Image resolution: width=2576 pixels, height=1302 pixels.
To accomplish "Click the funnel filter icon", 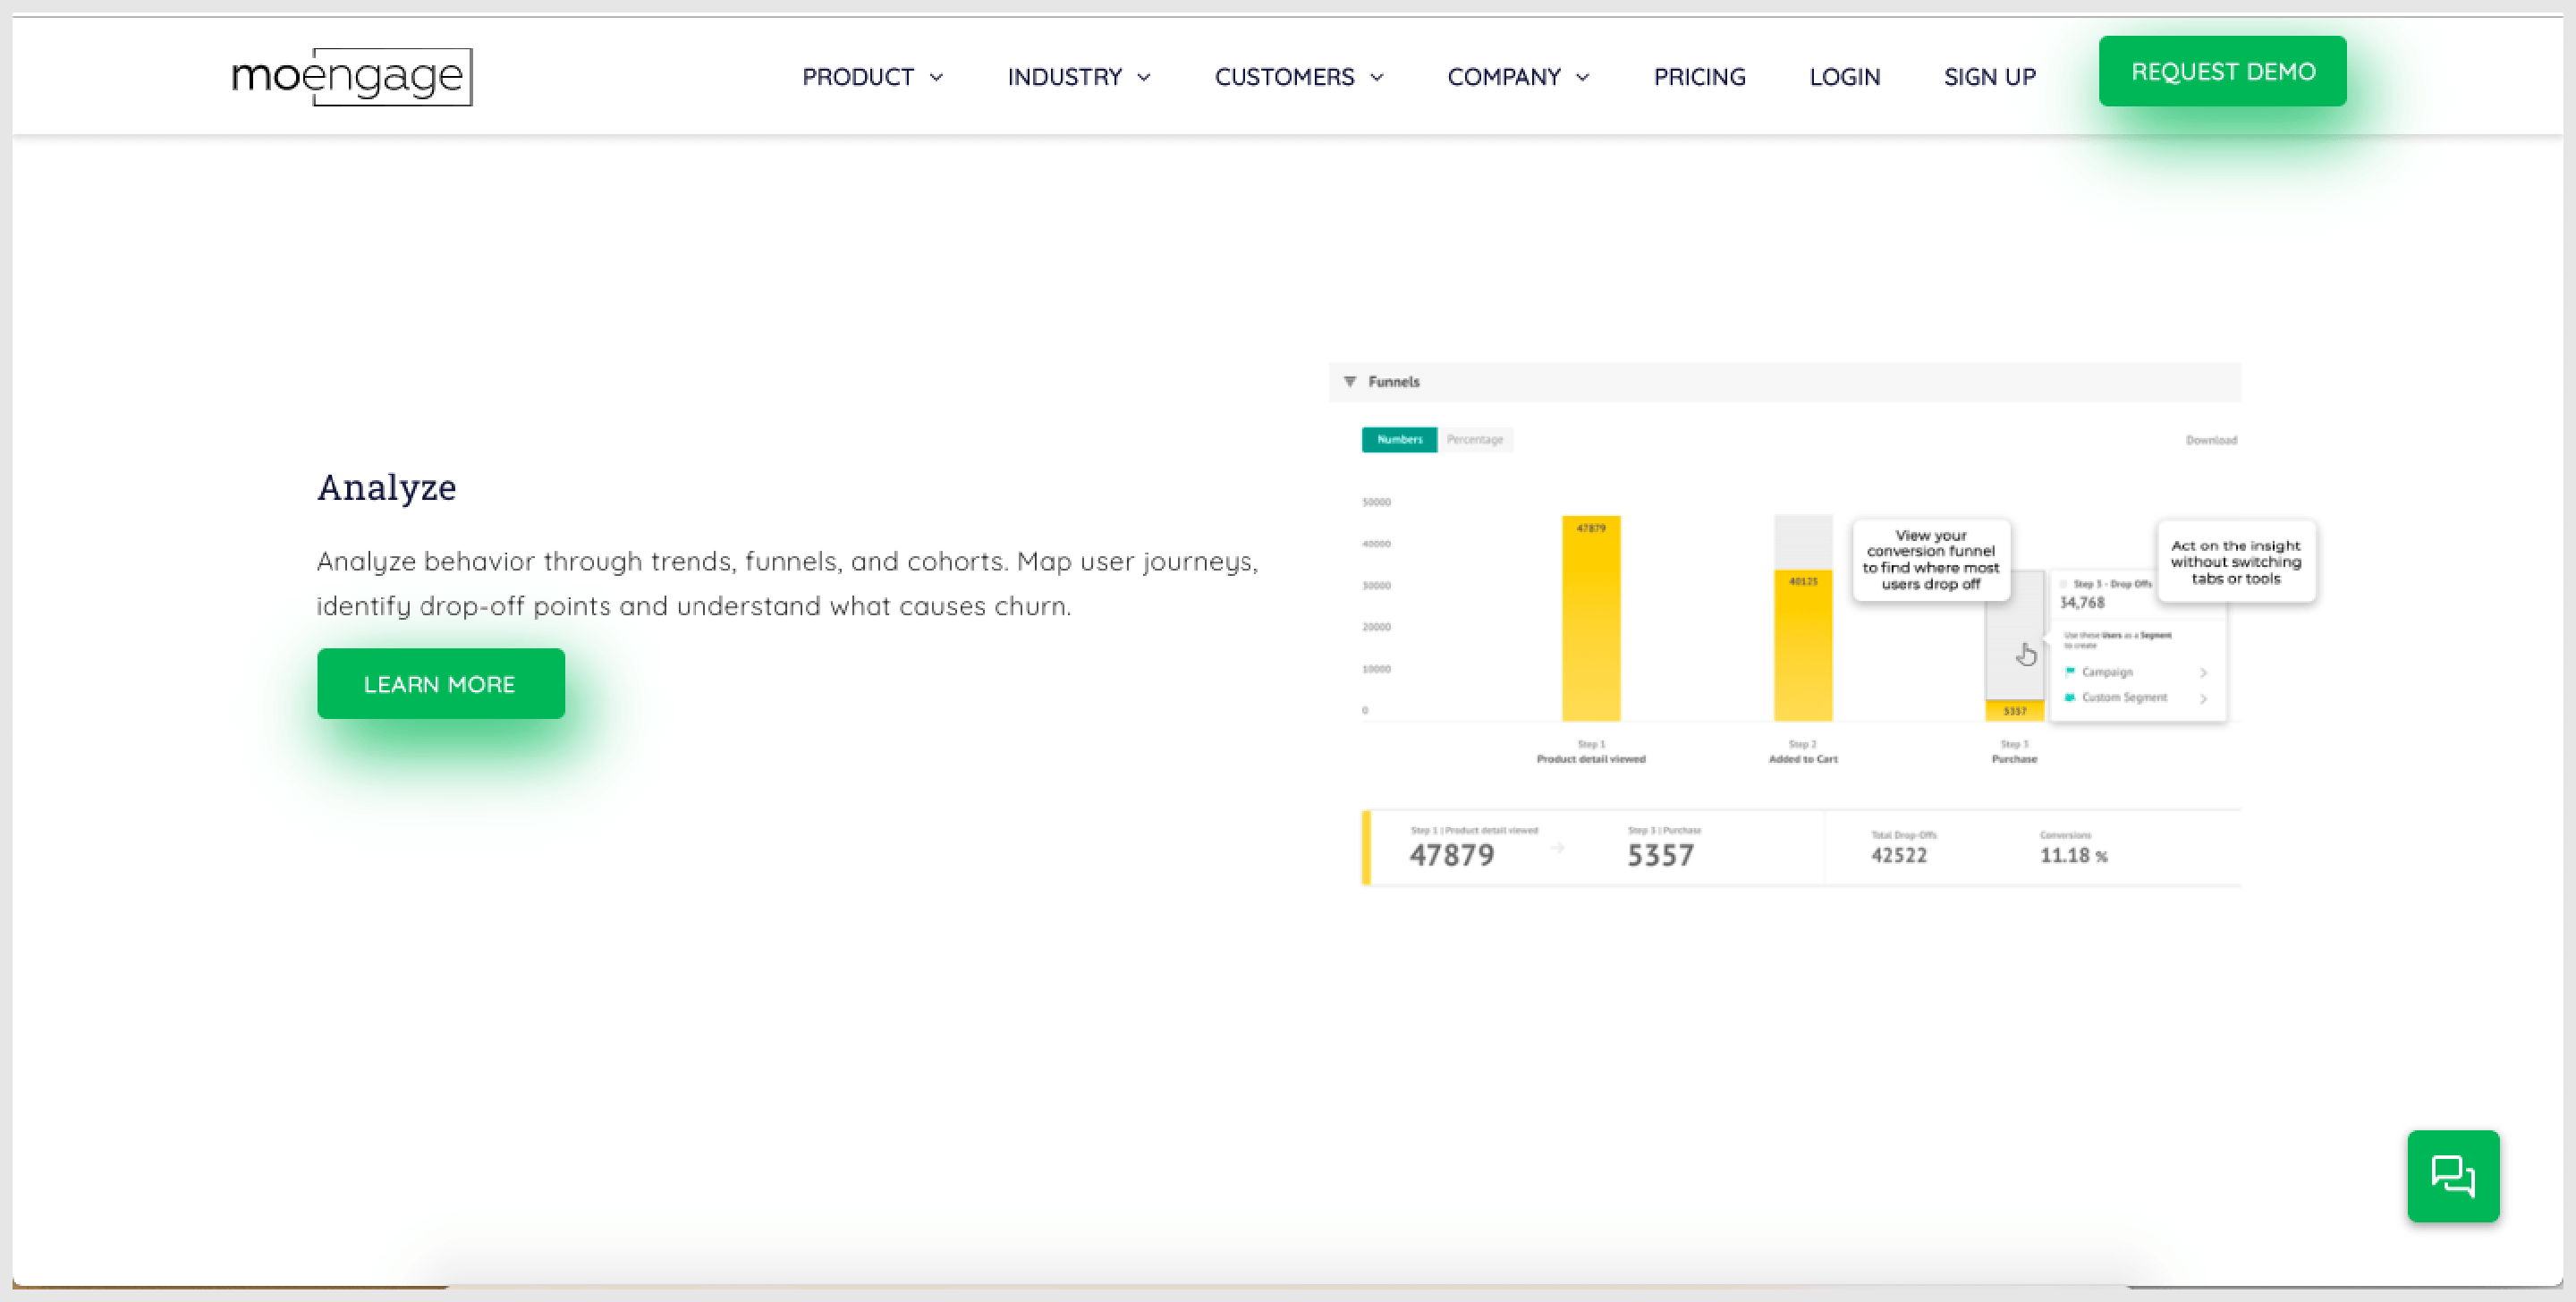I will coord(1351,382).
